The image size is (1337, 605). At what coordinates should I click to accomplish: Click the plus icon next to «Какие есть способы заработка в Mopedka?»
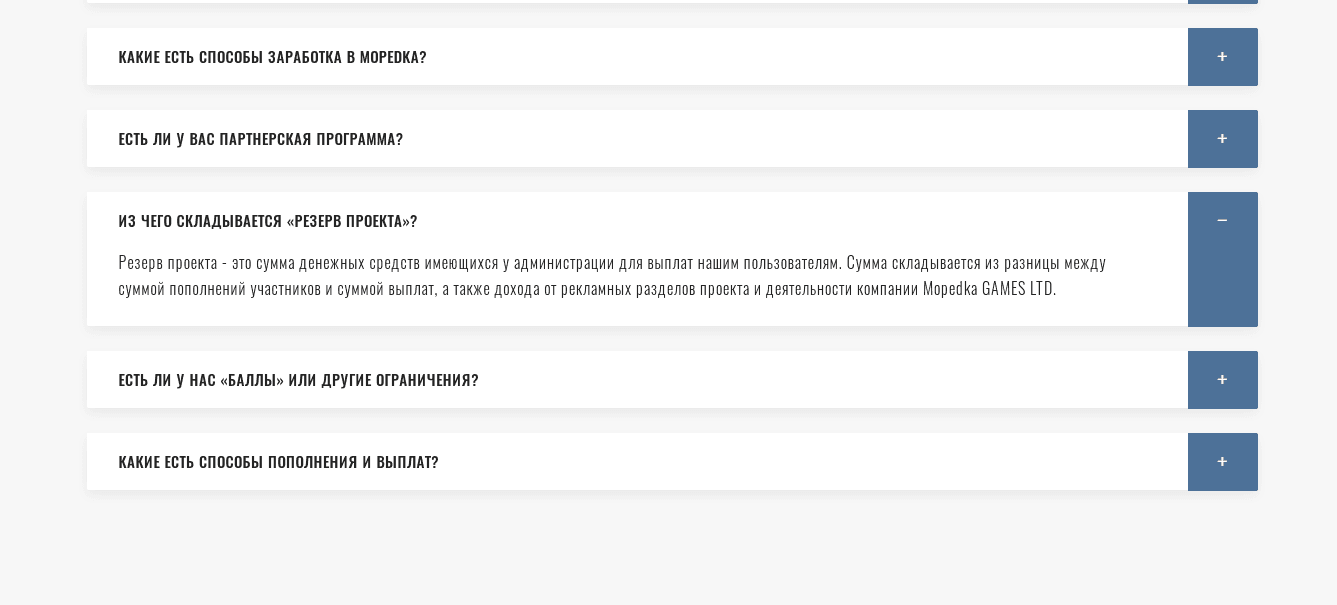(x=1222, y=57)
